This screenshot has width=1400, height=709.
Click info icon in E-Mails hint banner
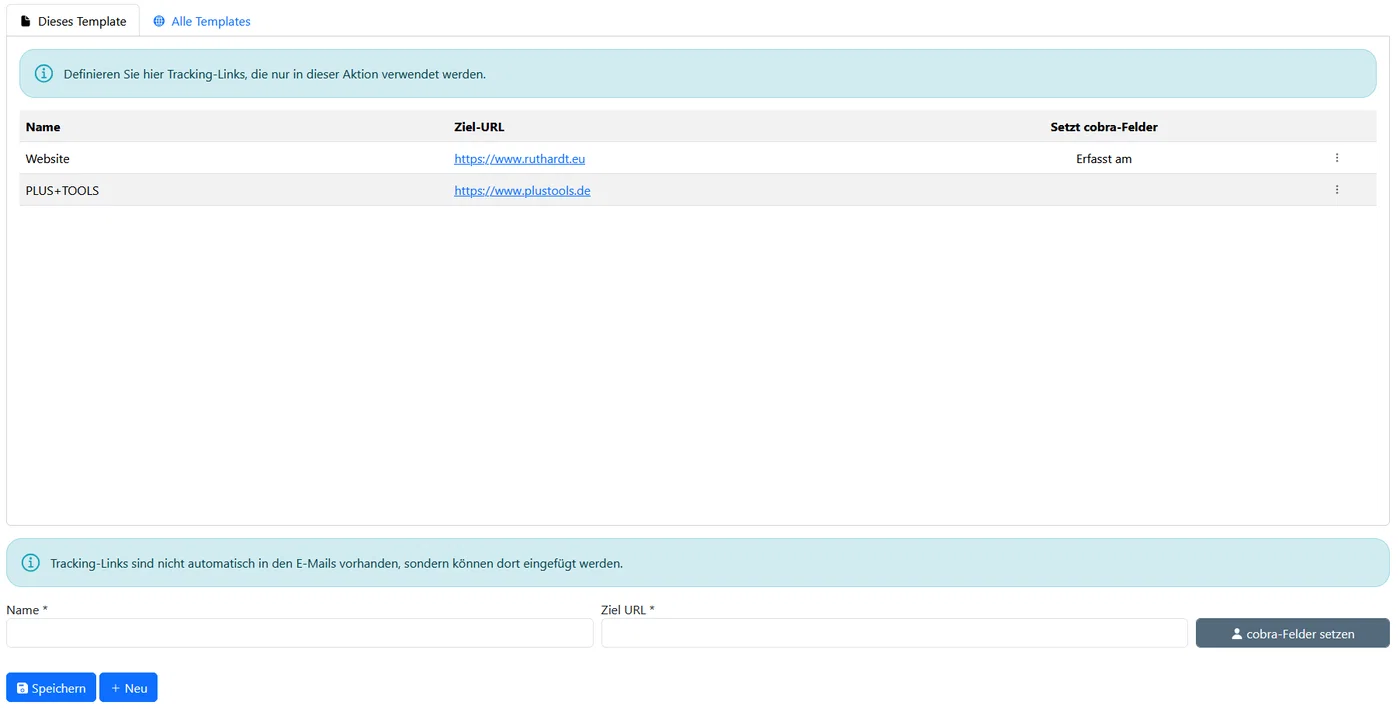tap(31, 563)
